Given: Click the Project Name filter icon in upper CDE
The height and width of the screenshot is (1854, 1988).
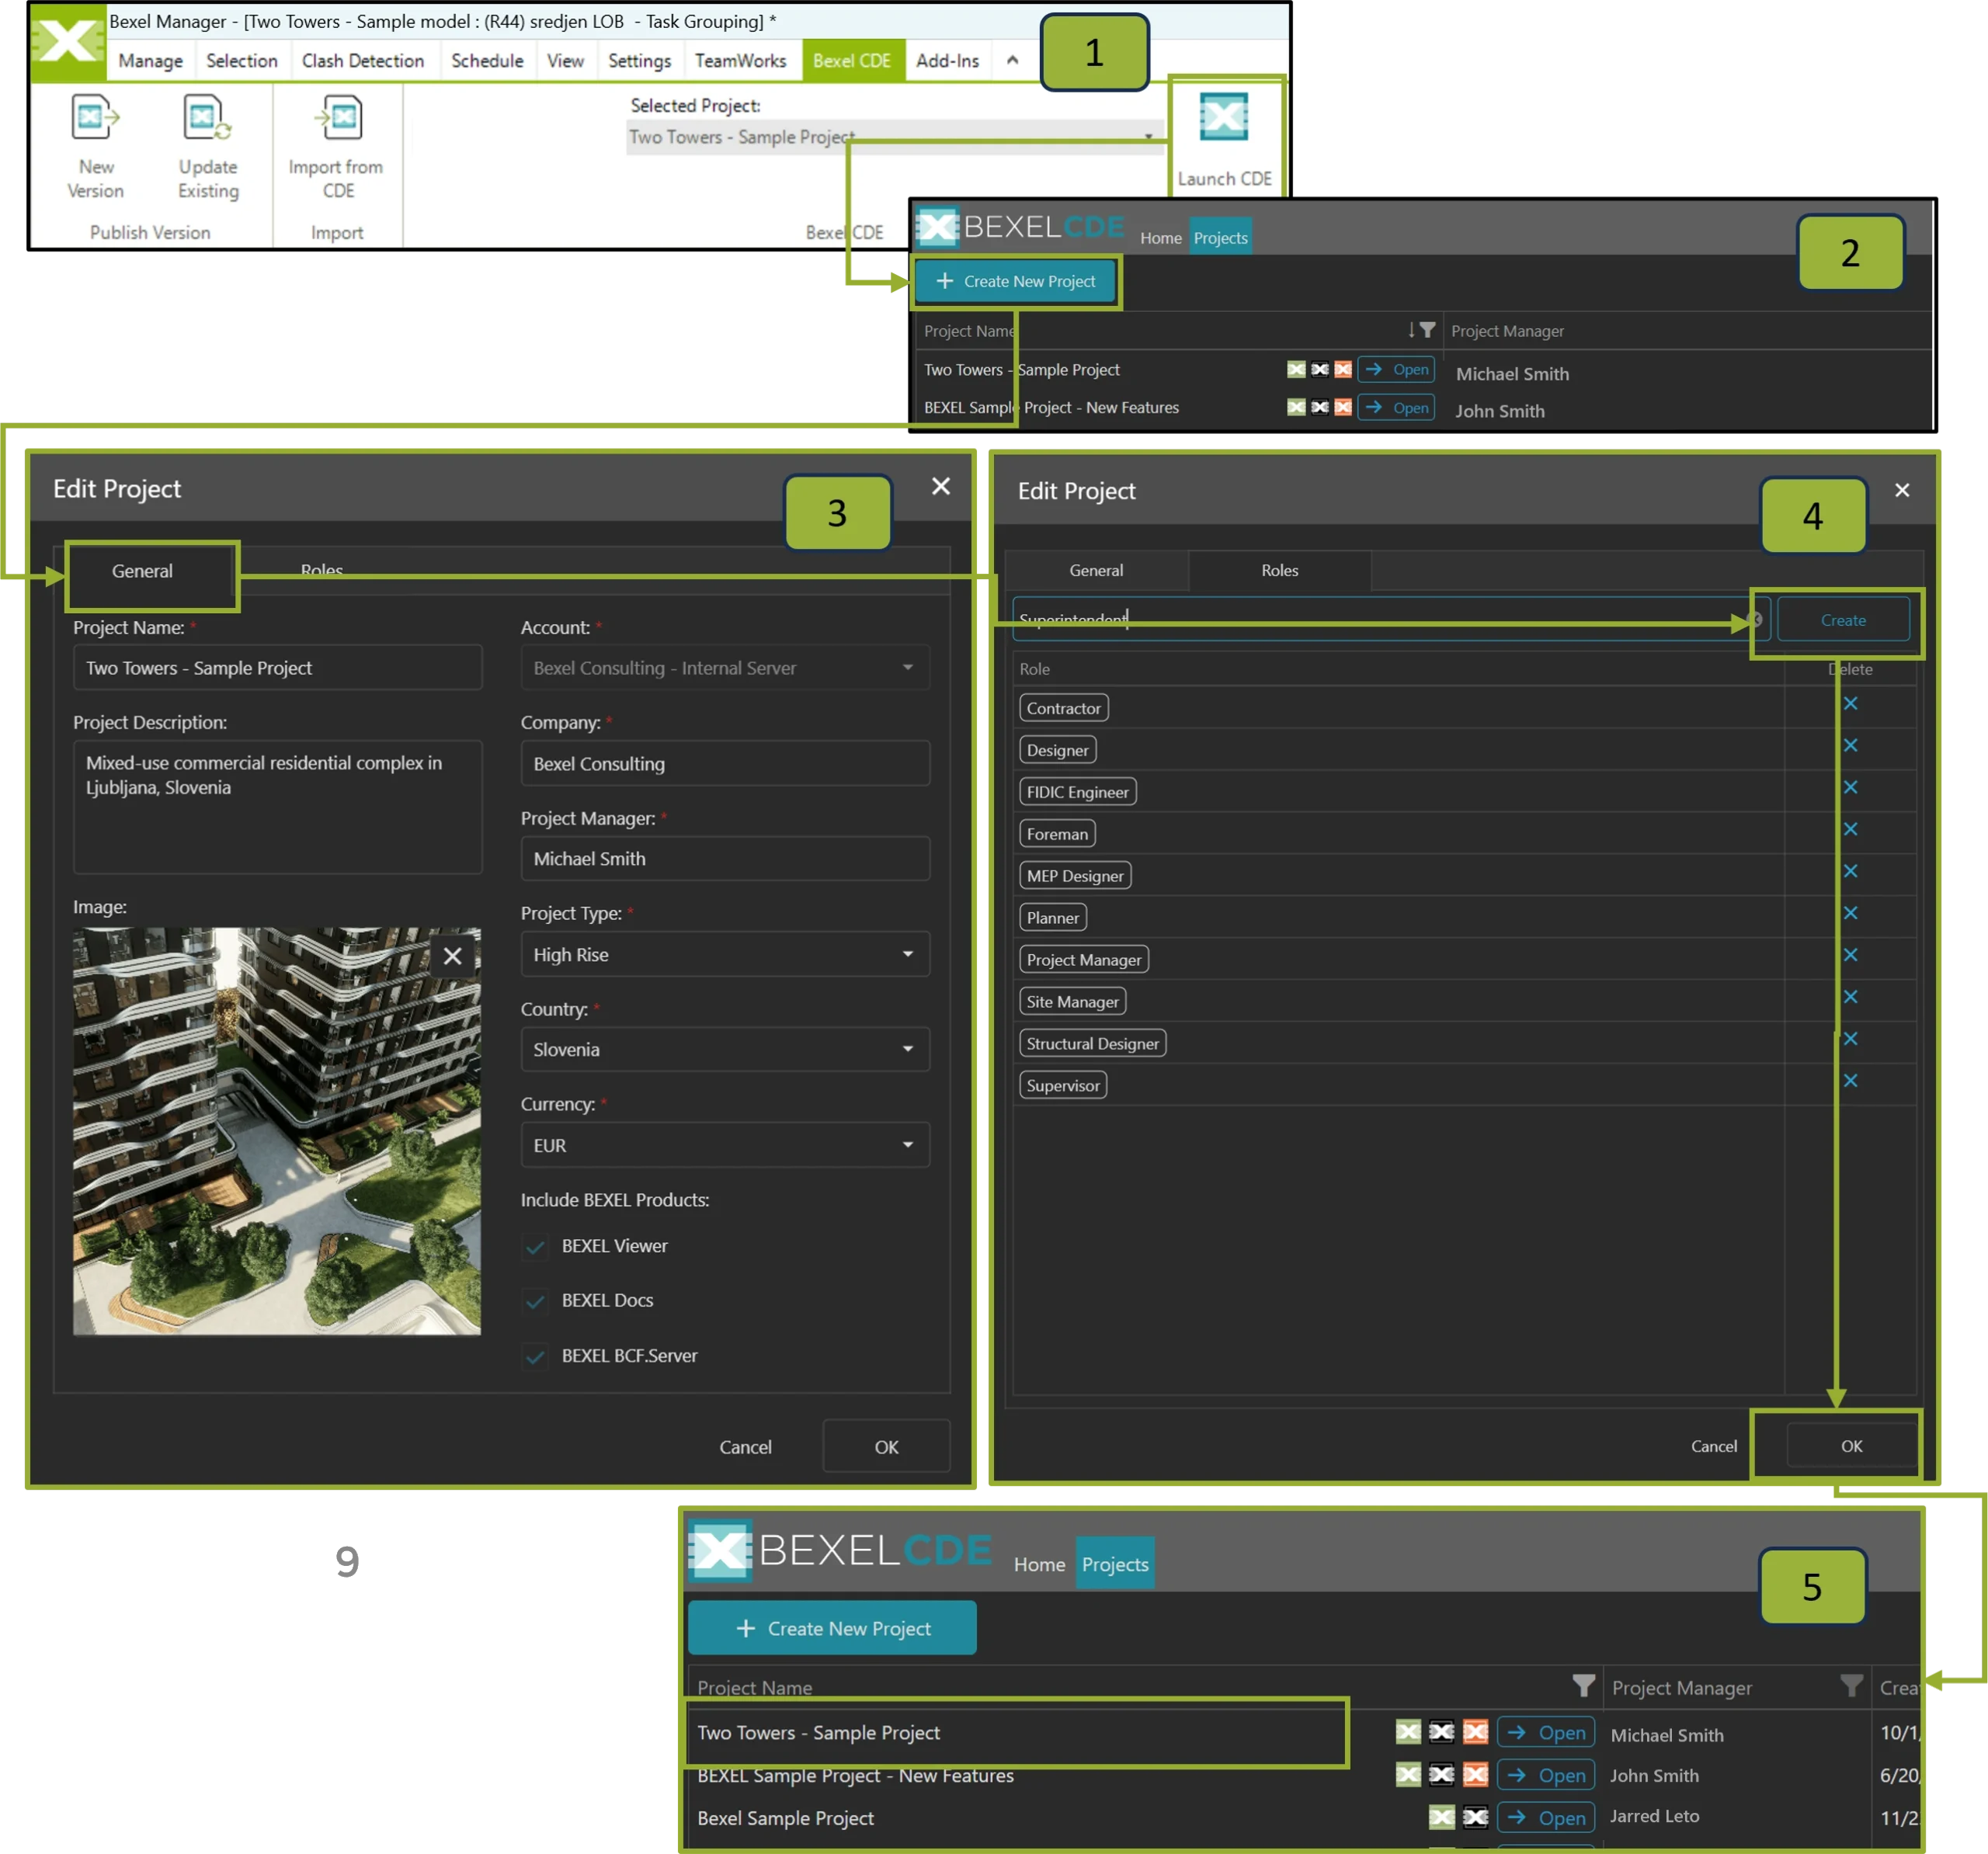Looking at the screenshot, I should point(1428,330).
